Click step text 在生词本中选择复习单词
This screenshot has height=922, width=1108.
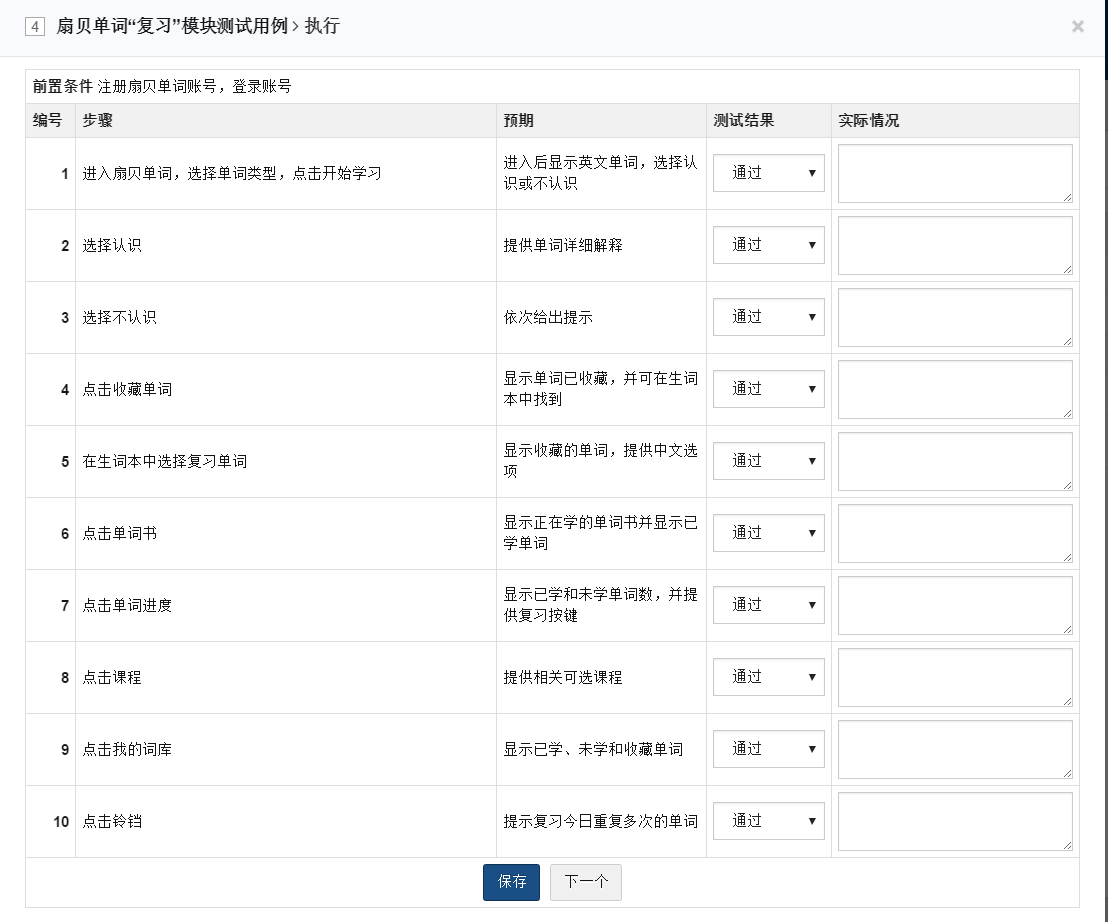tap(165, 462)
